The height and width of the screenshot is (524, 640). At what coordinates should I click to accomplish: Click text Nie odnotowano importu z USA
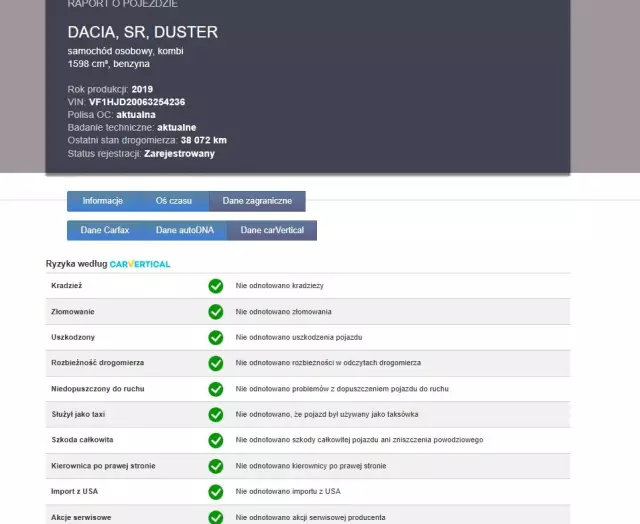click(288, 491)
